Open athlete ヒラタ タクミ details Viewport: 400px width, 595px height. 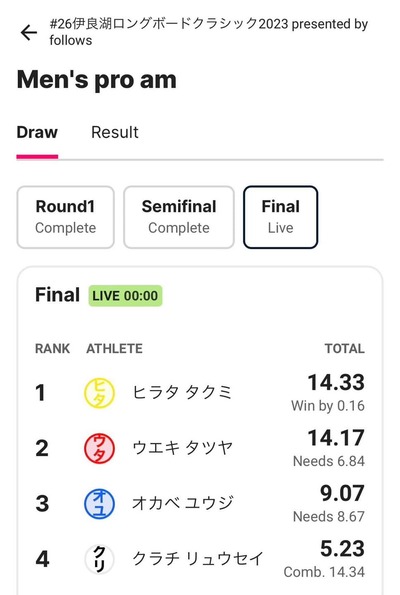pos(182,392)
